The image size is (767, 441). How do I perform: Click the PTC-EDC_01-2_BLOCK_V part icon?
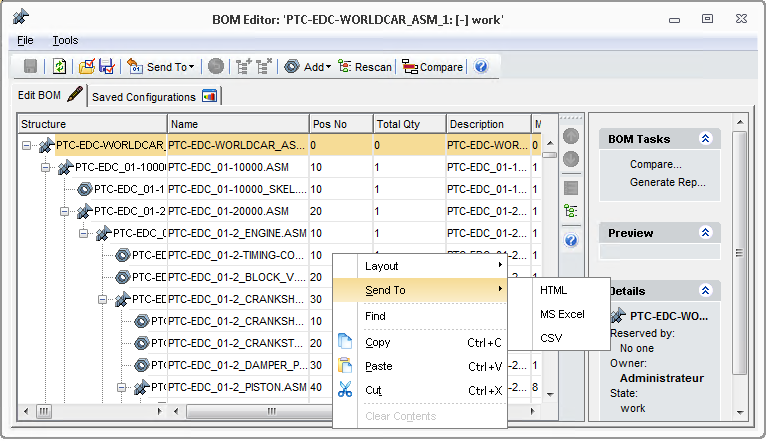(x=123, y=277)
